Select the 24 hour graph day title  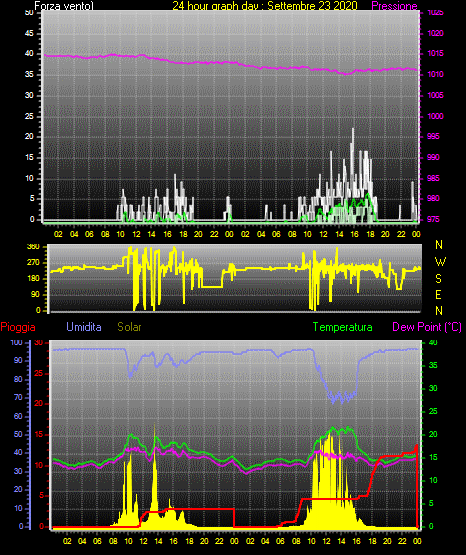(x=265, y=6)
